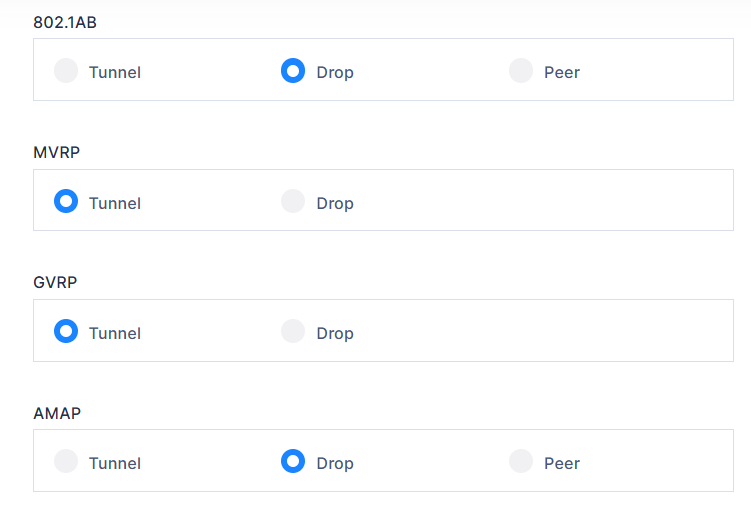The width and height of the screenshot is (751, 526).
Task: Click the AMAP section heading
Action: [57, 412]
